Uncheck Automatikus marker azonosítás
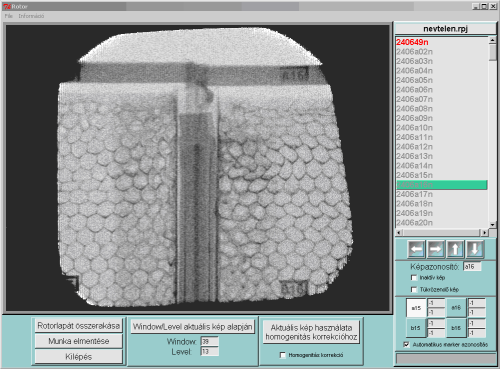Viewport: 500px width, 369px height. (x=406, y=345)
